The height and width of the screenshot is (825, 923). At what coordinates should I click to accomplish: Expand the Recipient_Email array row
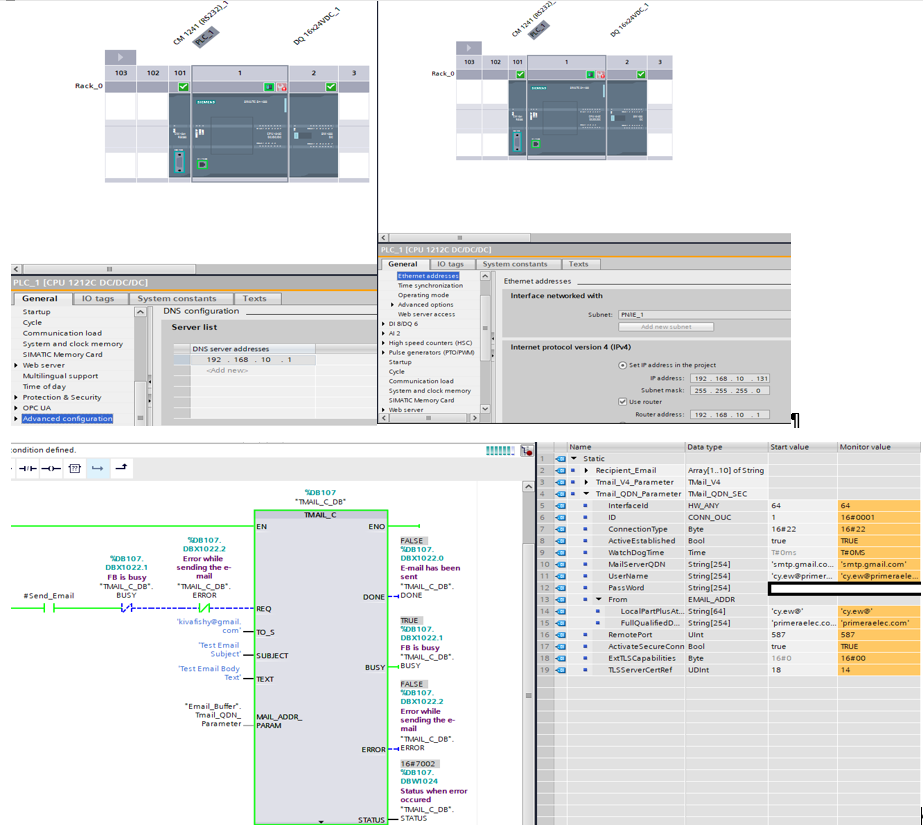coord(587,470)
